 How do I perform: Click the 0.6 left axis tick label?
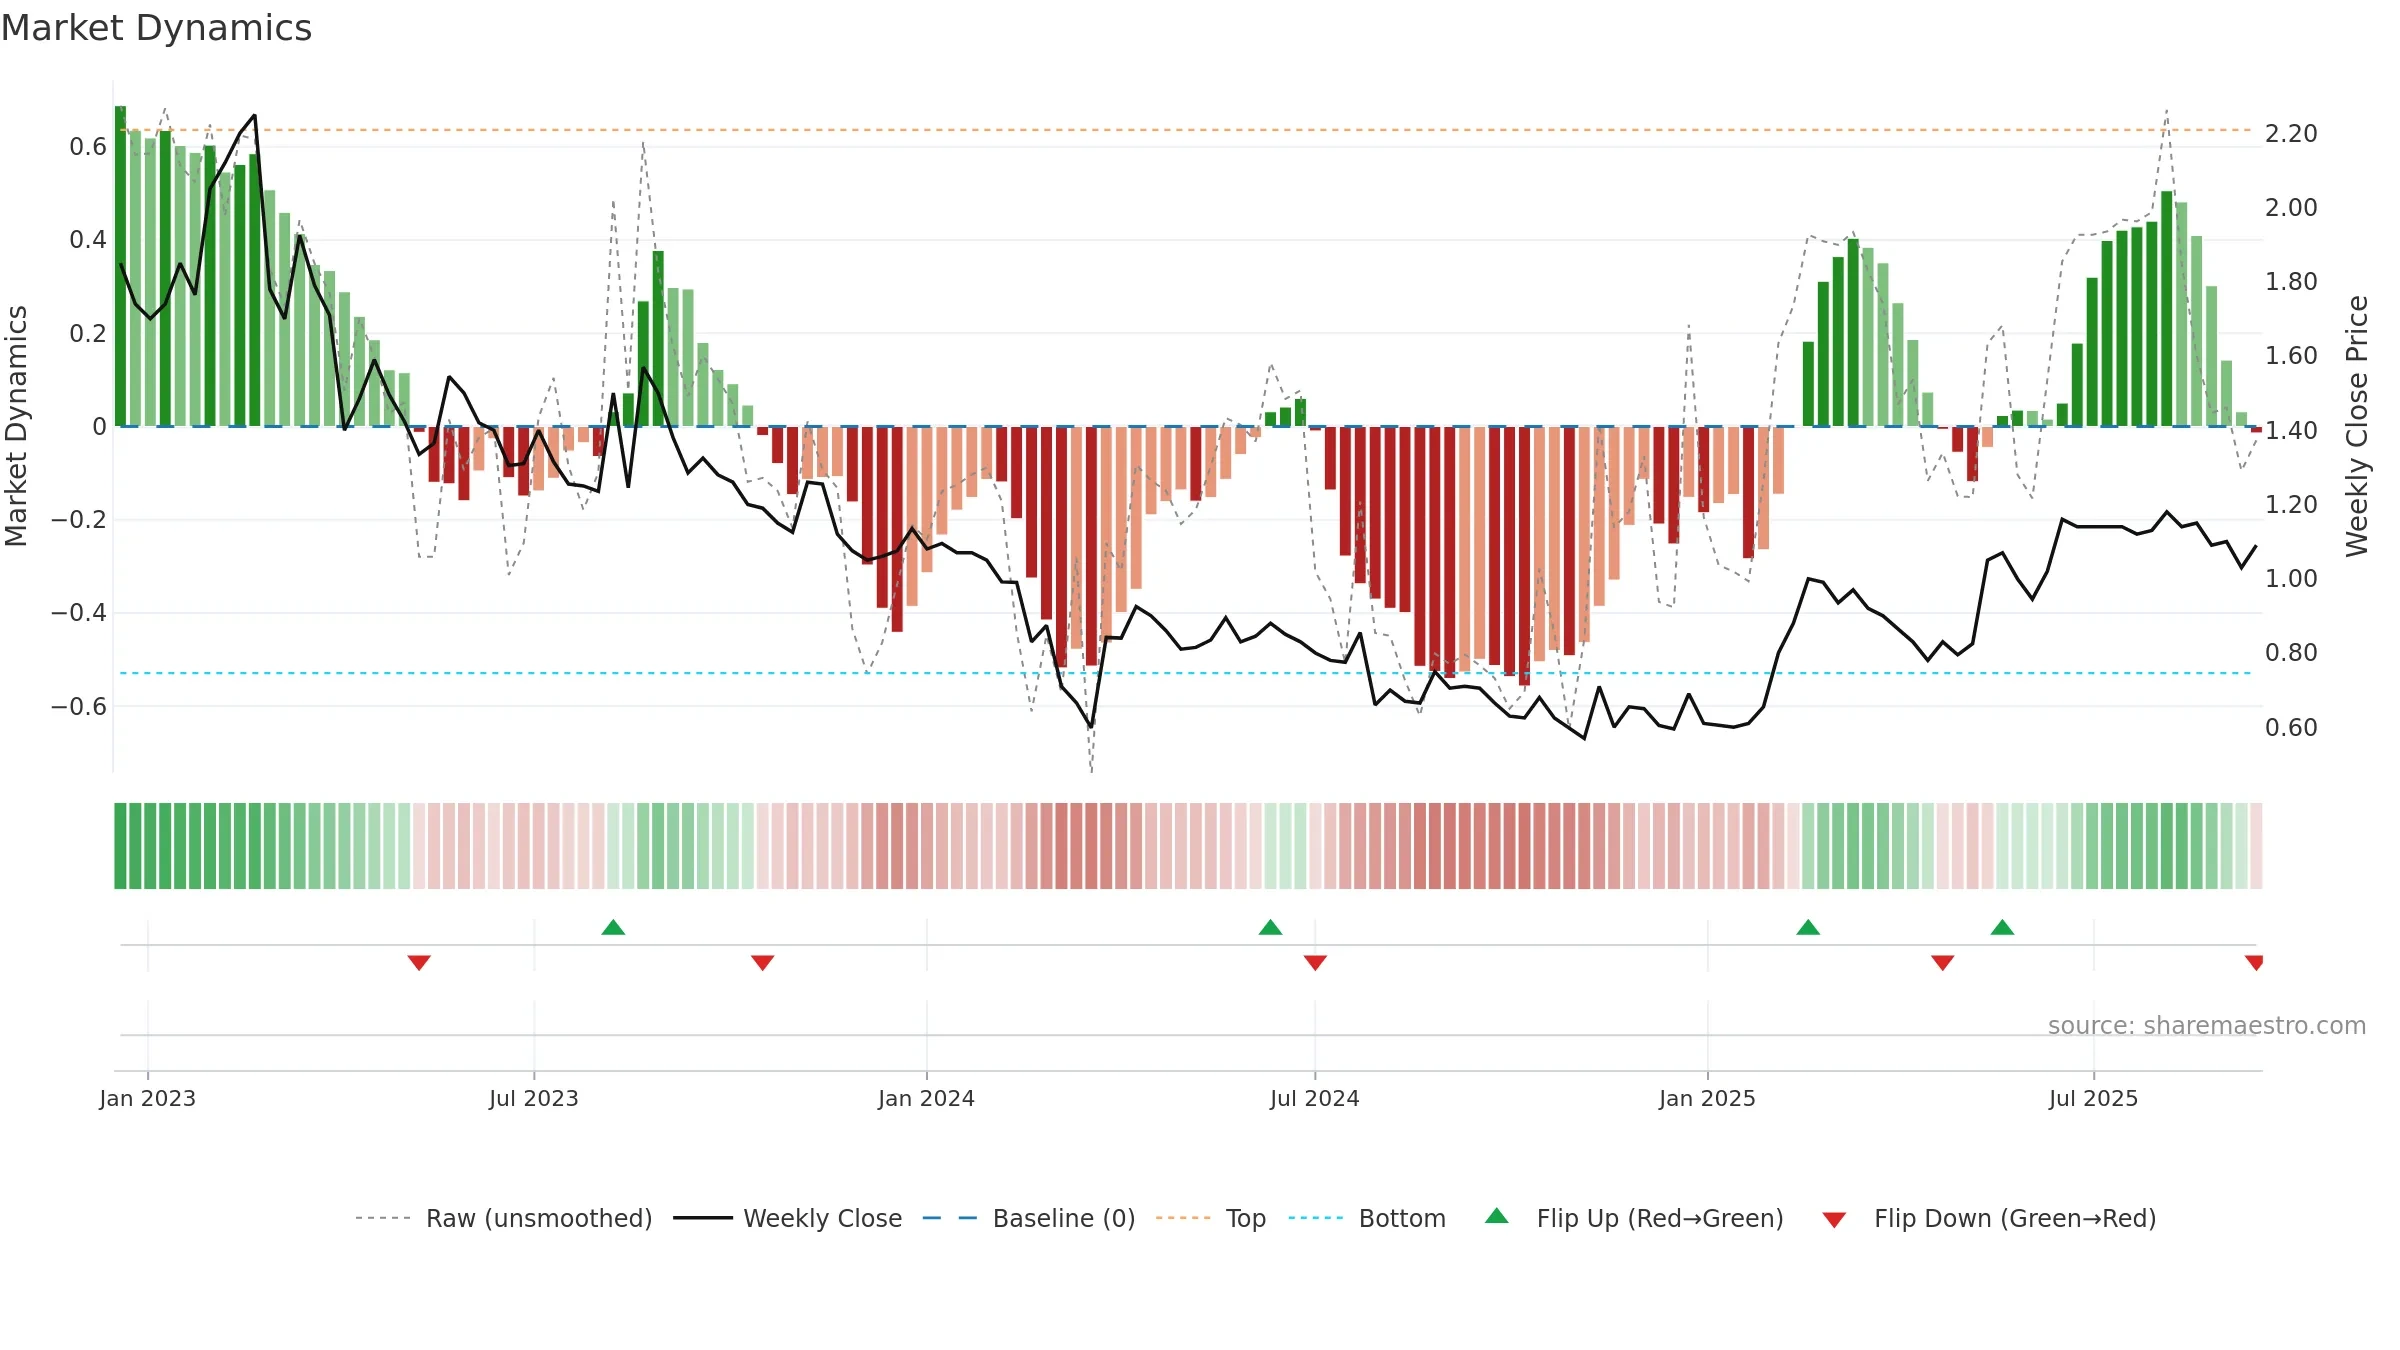pyautogui.click(x=88, y=147)
